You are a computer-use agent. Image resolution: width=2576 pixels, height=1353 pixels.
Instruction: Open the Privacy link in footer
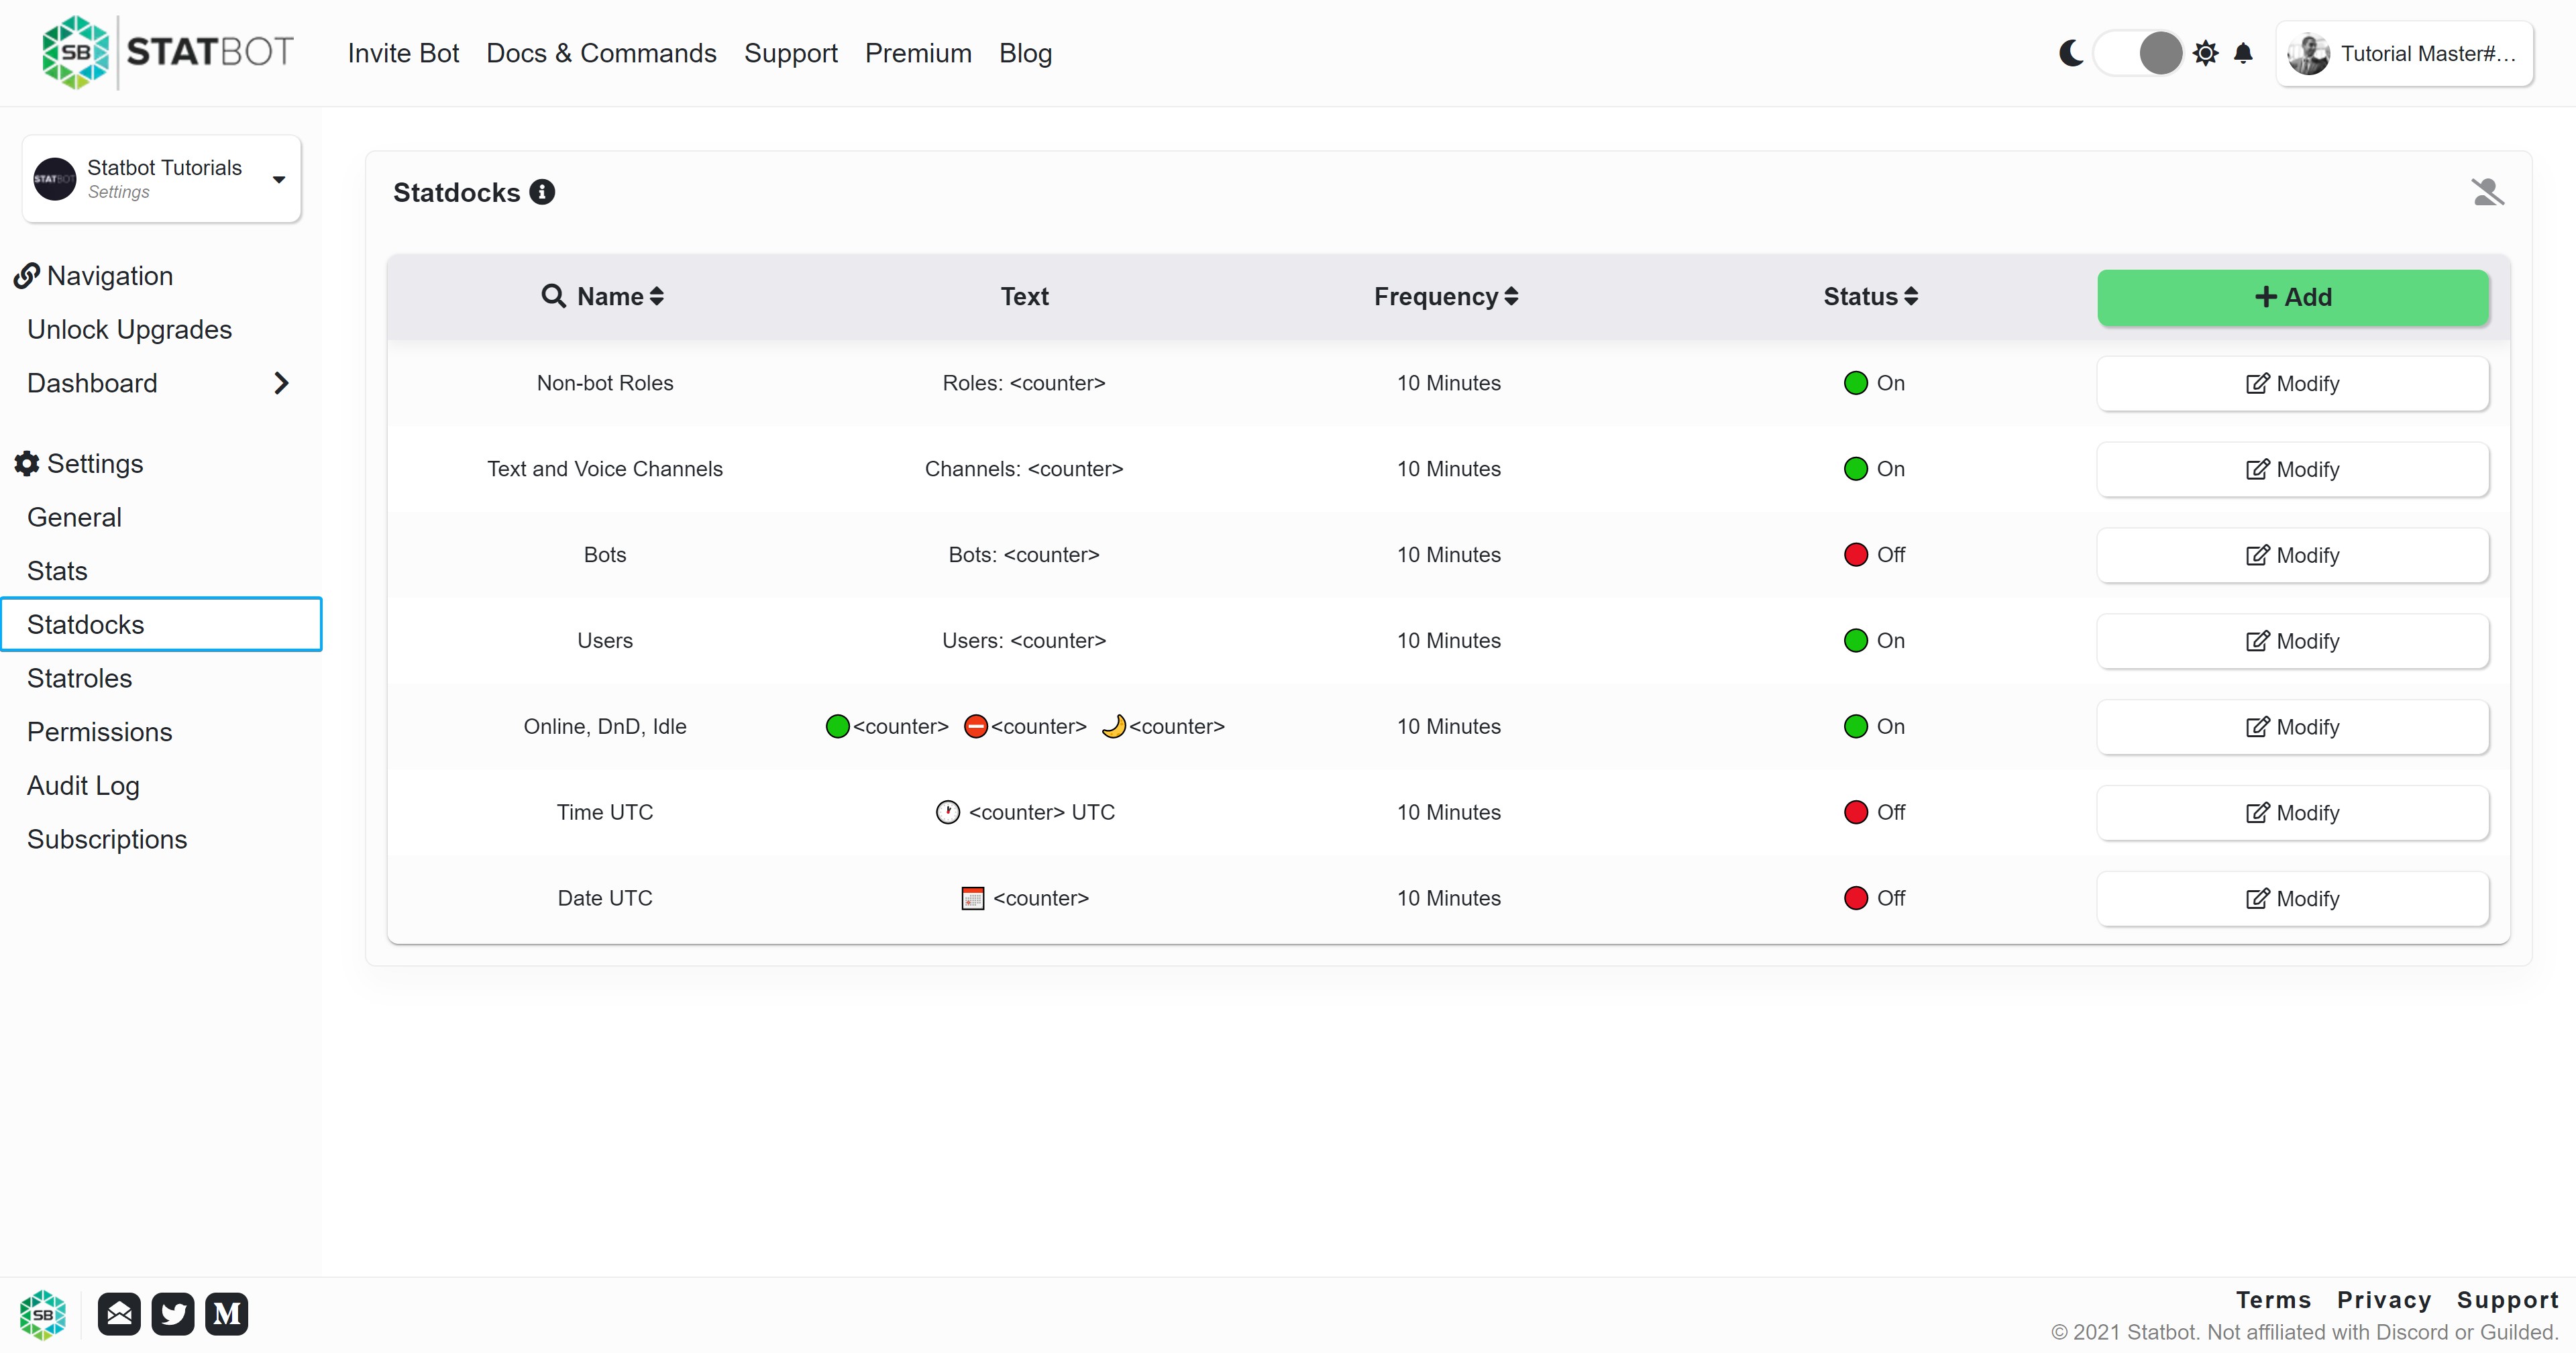2384,1300
